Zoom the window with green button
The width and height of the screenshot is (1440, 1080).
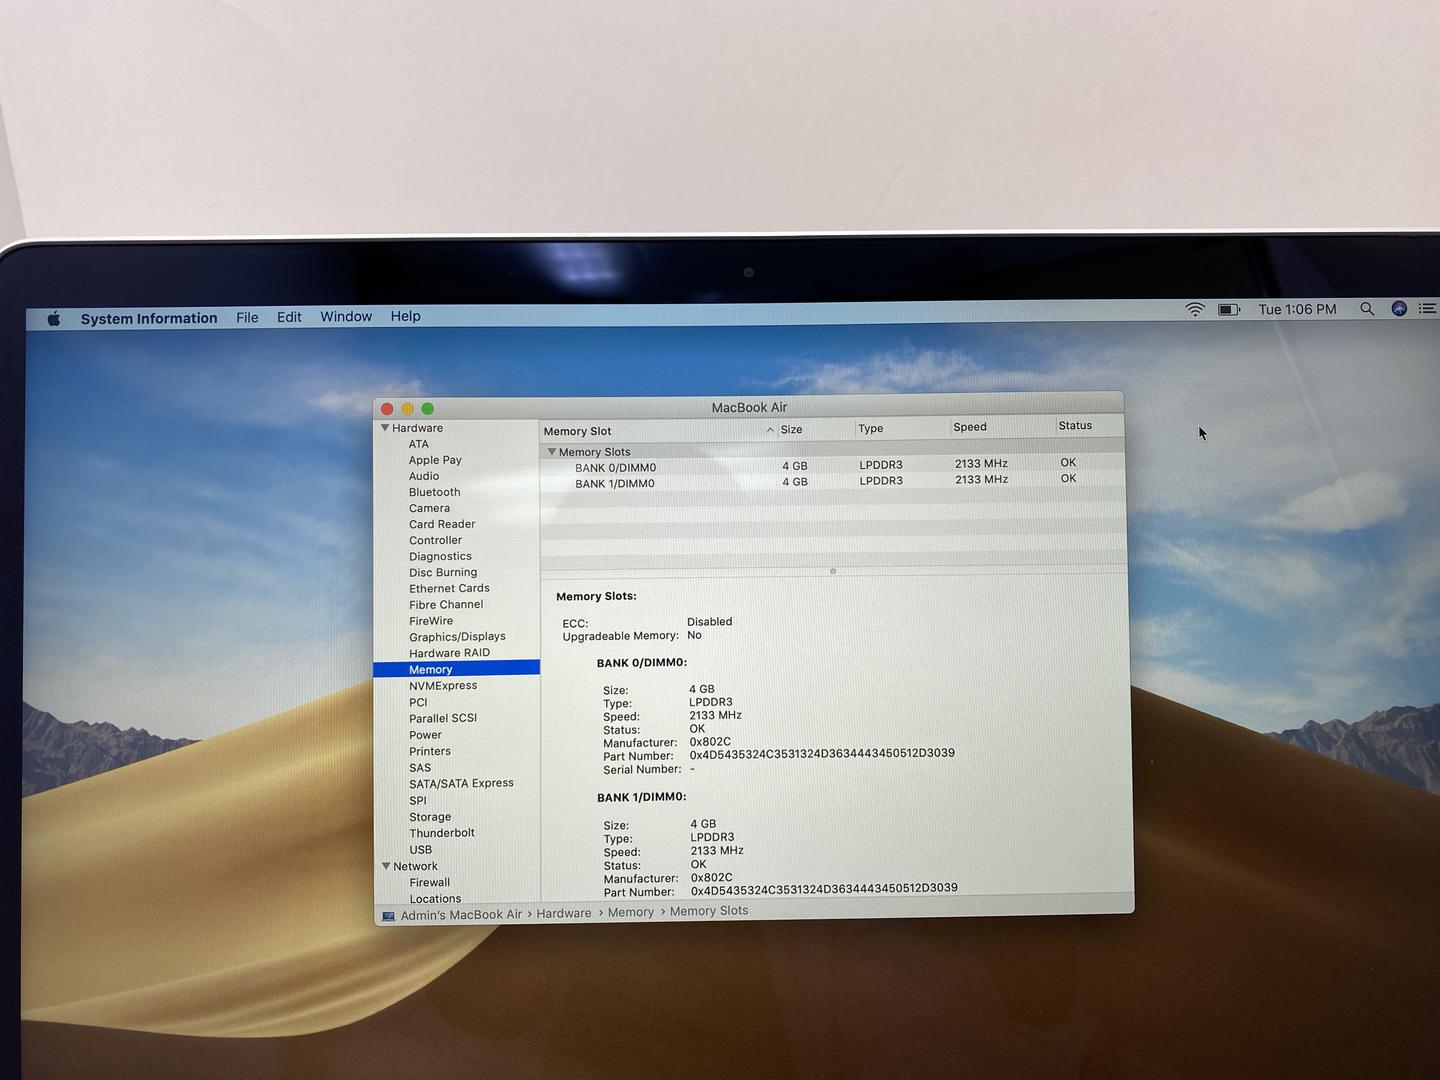[427, 409]
